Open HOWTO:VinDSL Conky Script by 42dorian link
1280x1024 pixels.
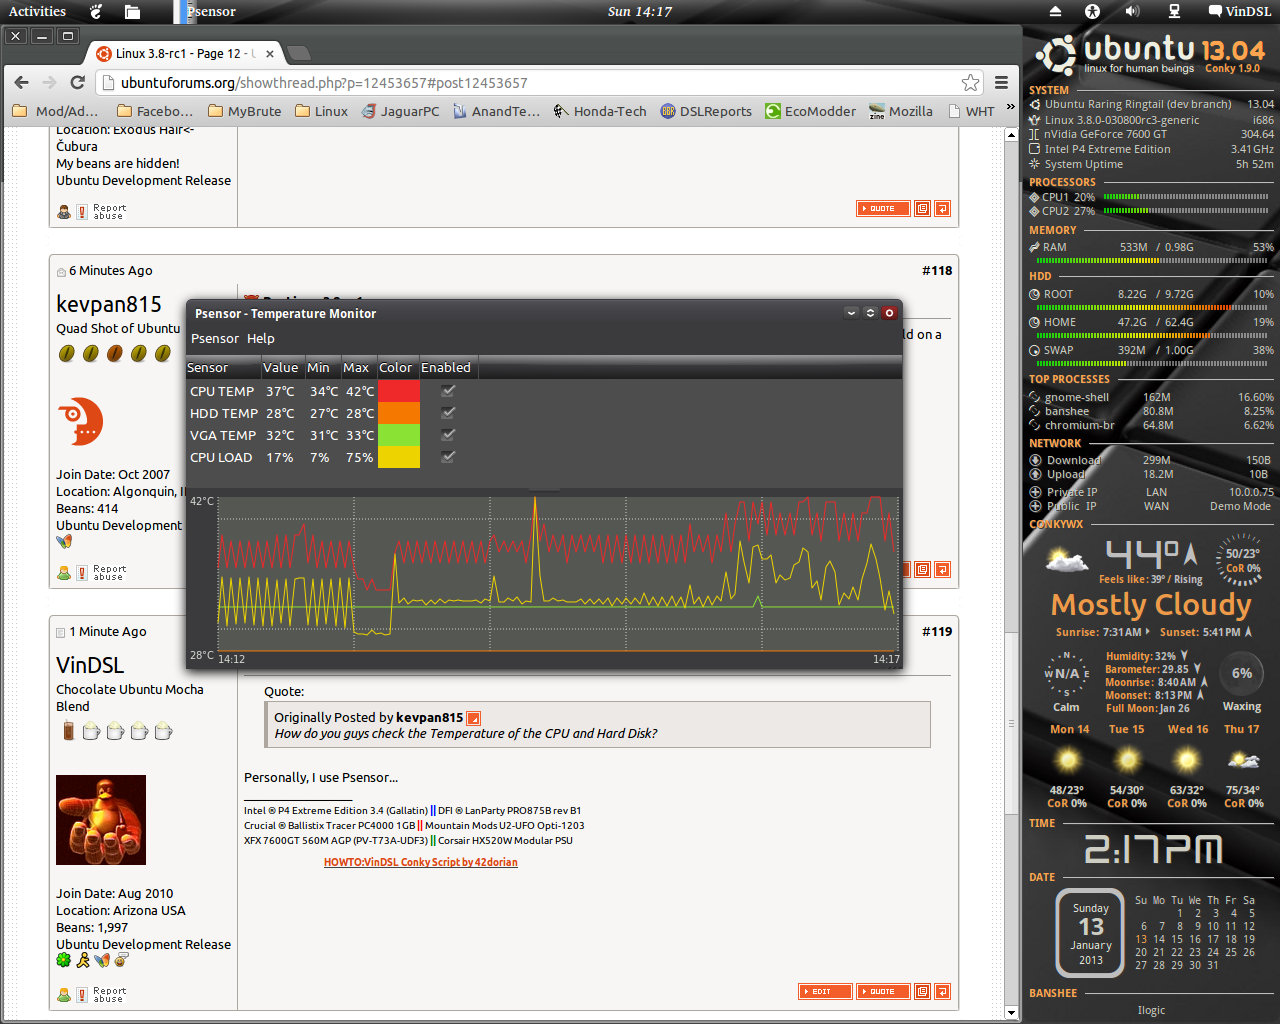coord(421,862)
